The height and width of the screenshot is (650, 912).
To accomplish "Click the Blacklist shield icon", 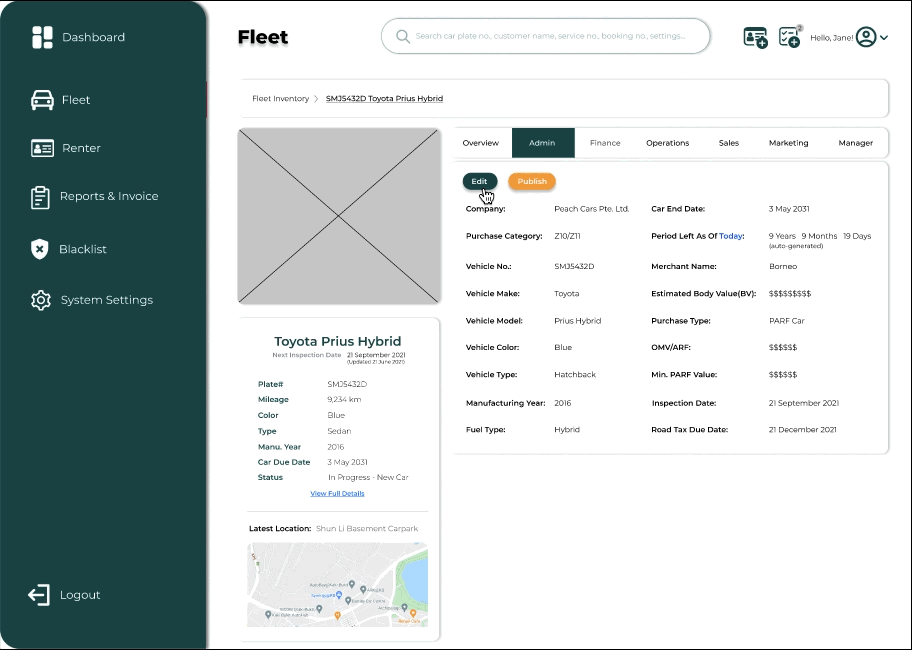I will tap(40, 249).
